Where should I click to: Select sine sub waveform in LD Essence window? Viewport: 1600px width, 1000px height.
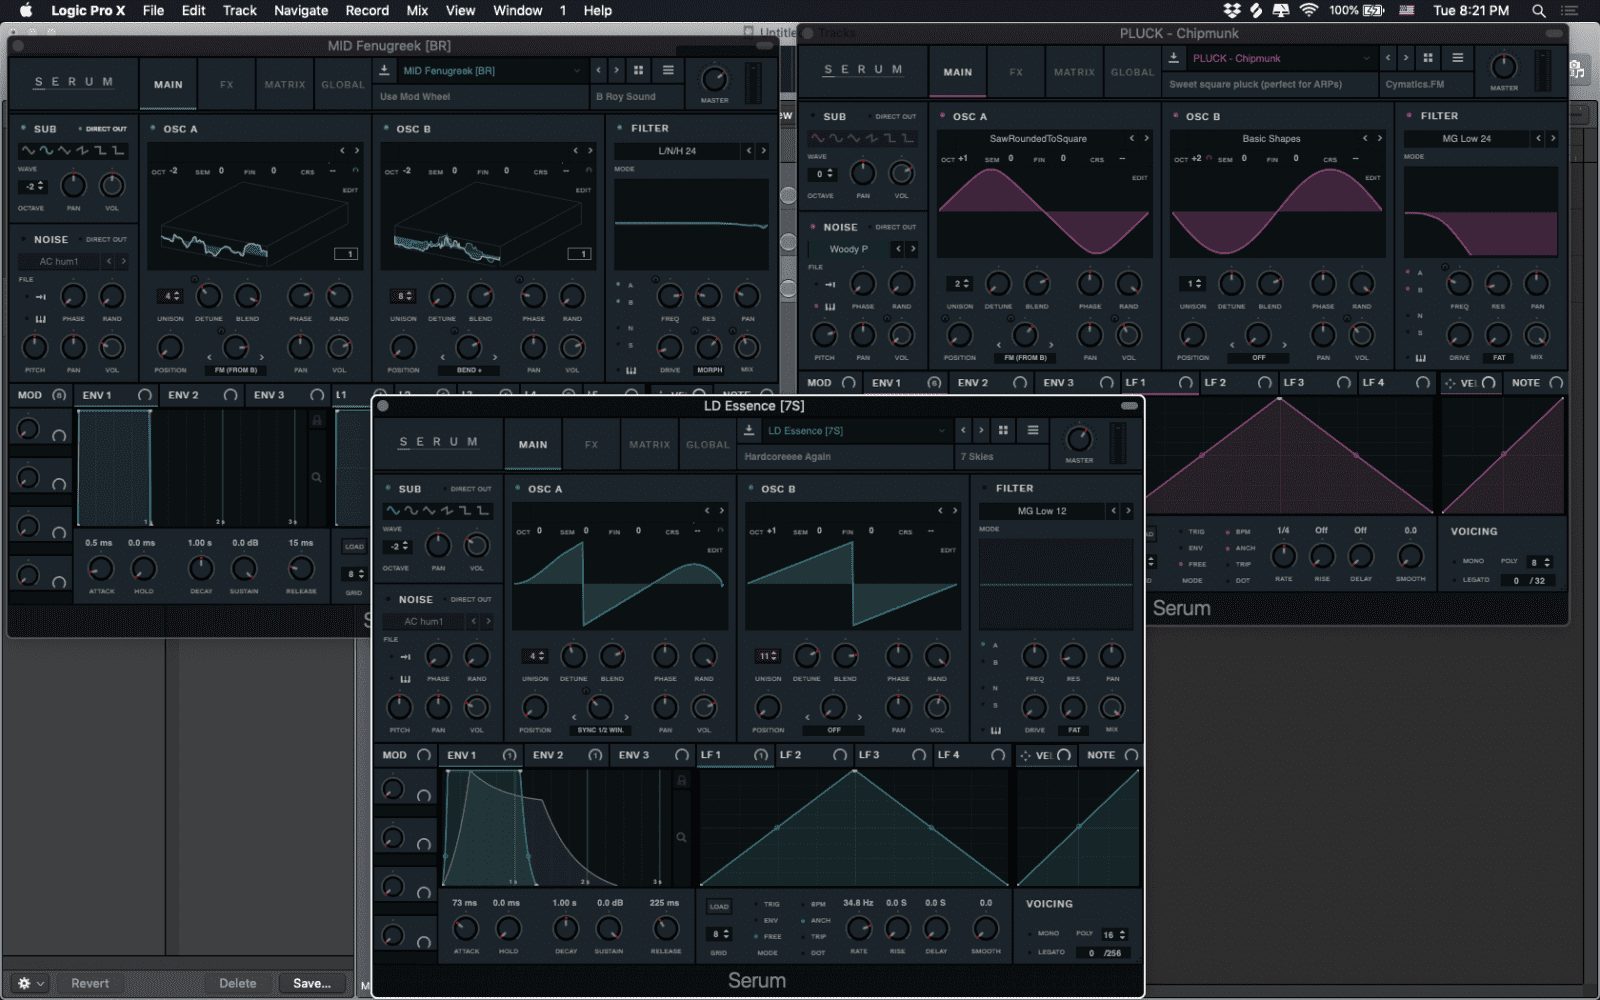[393, 510]
